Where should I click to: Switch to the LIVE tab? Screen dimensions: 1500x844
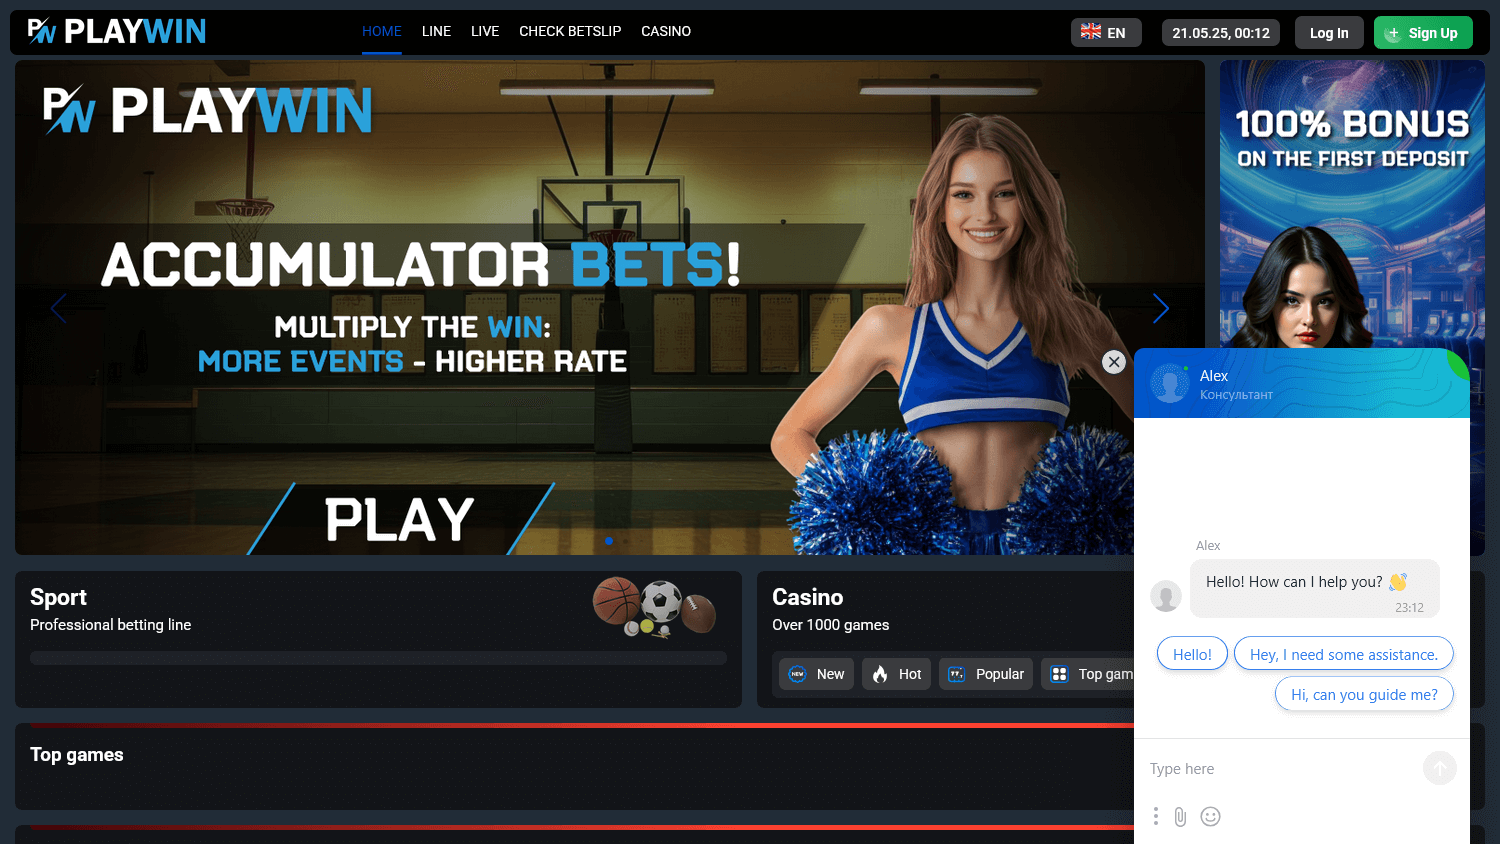[485, 31]
